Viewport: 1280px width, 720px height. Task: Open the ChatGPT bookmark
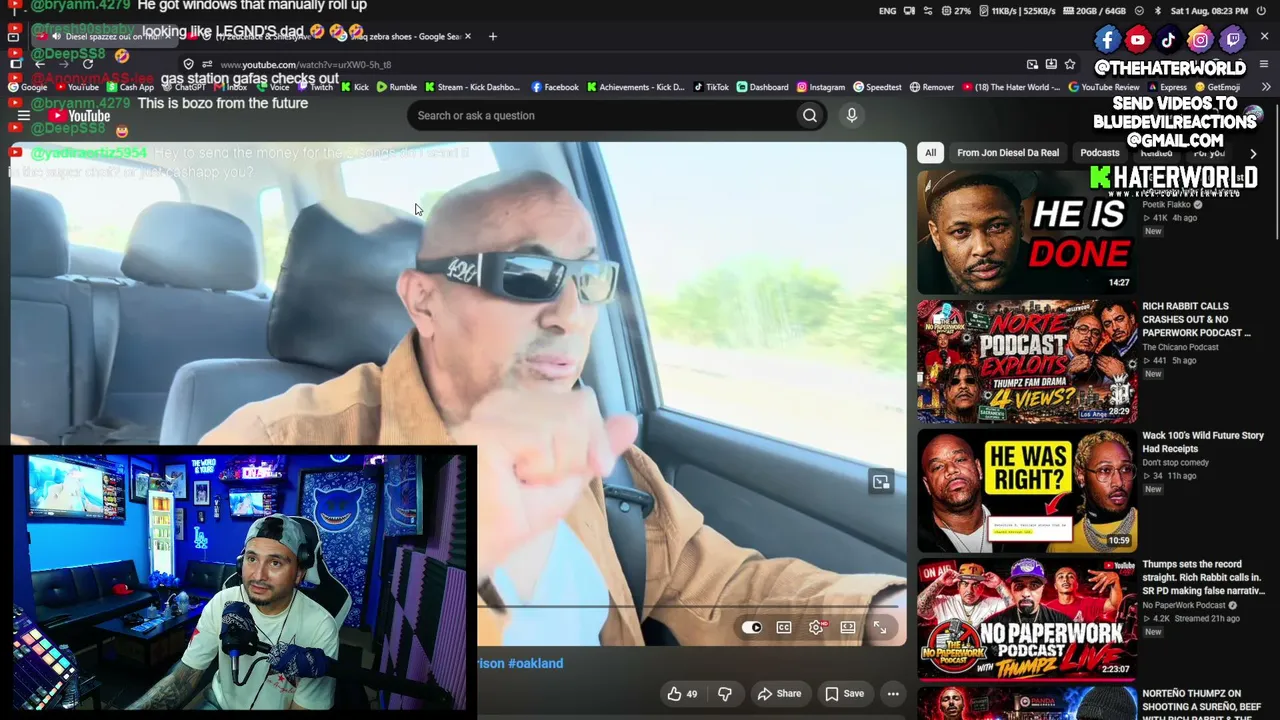pyautogui.click(x=182, y=87)
